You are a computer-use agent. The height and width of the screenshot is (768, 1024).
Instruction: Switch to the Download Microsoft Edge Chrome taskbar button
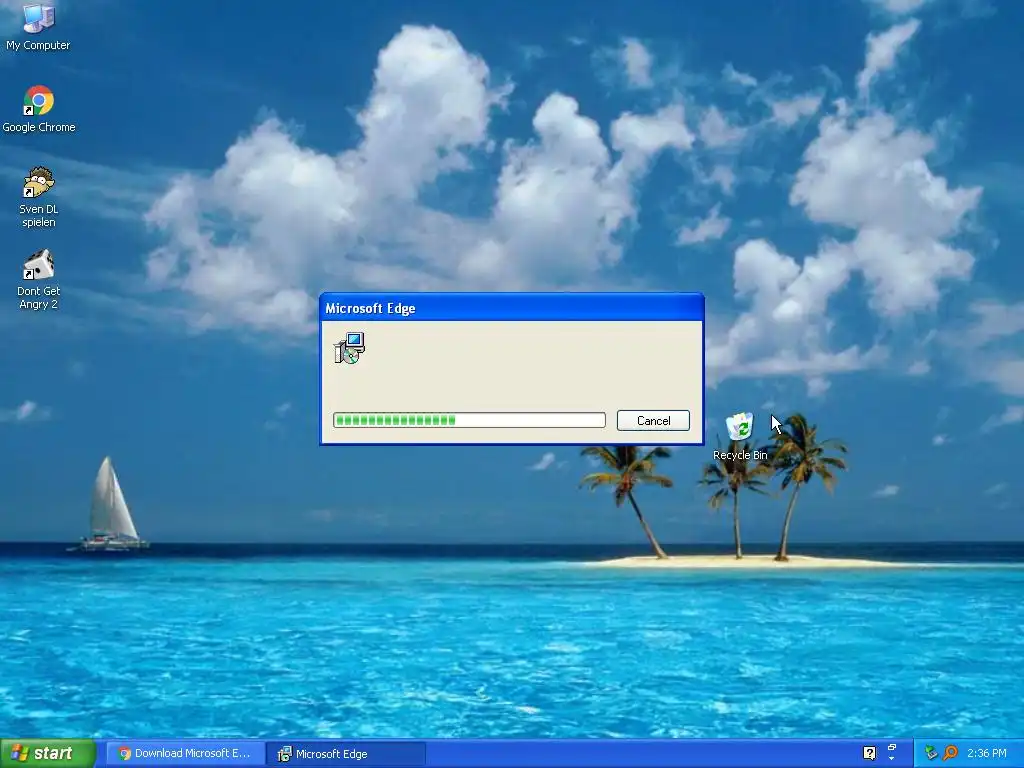[185, 754]
